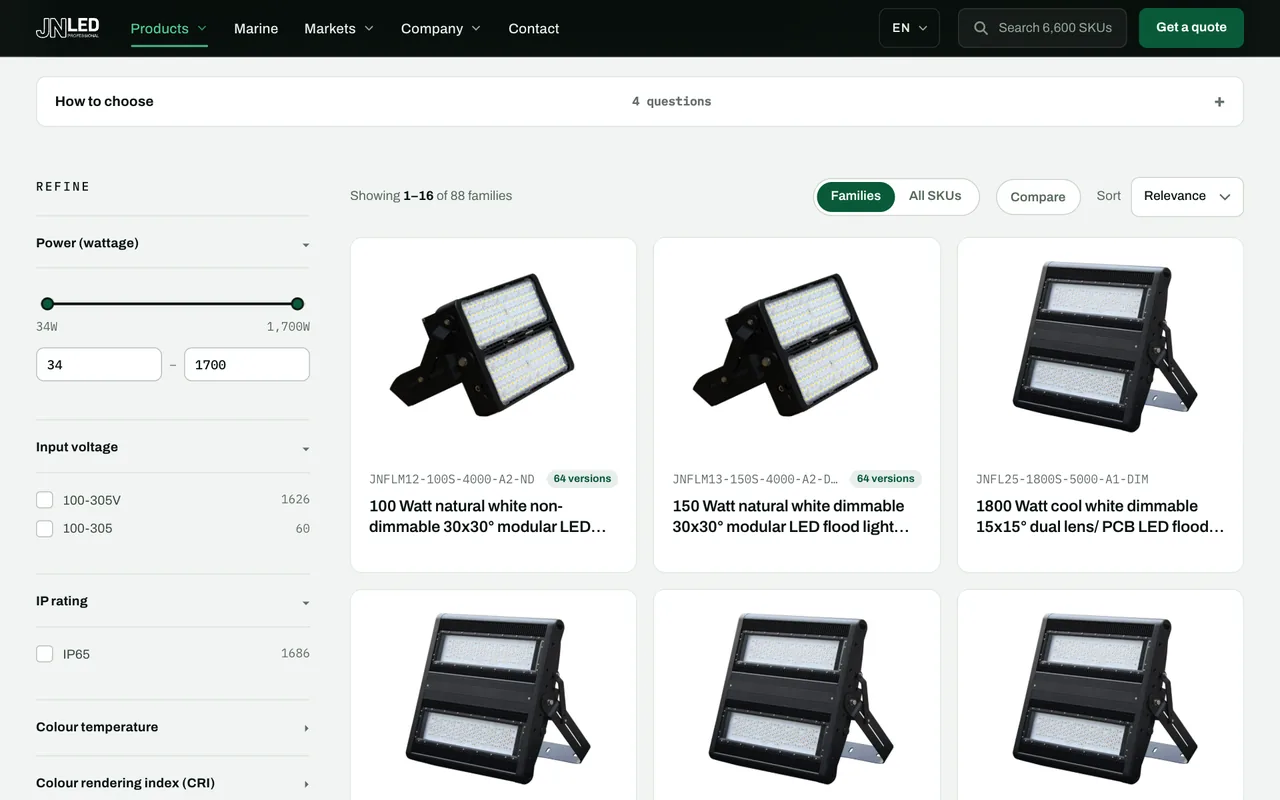
Task: Open the Relevance sort dropdown
Action: (1187, 197)
